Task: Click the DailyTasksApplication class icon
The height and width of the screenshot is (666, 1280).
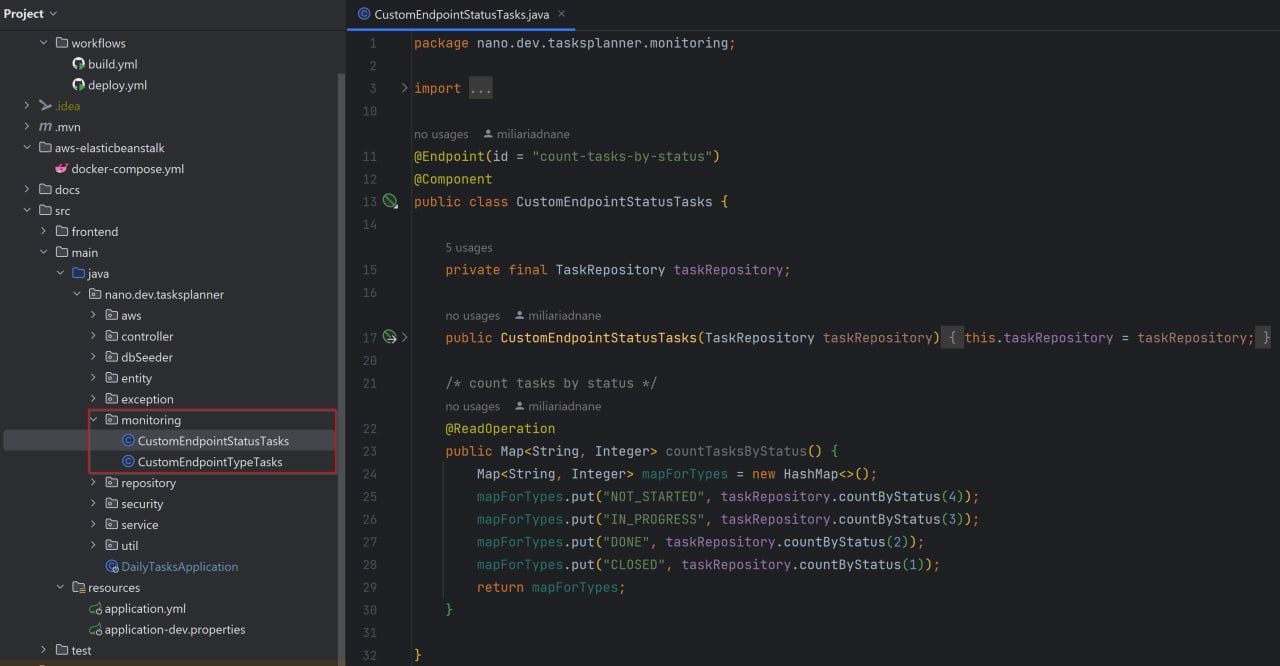Action: [x=112, y=567]
